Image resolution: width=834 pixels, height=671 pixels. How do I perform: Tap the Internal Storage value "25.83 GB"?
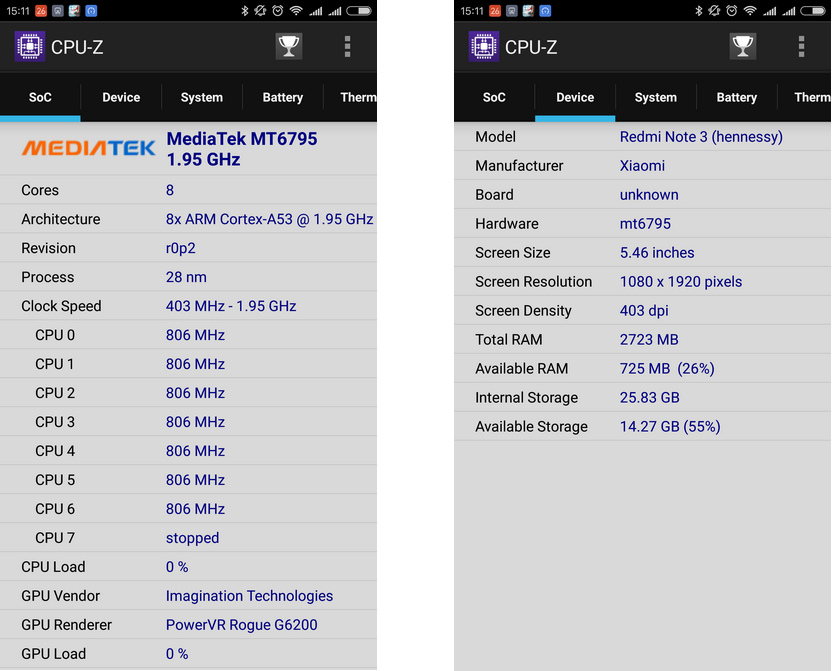point(650,398)
